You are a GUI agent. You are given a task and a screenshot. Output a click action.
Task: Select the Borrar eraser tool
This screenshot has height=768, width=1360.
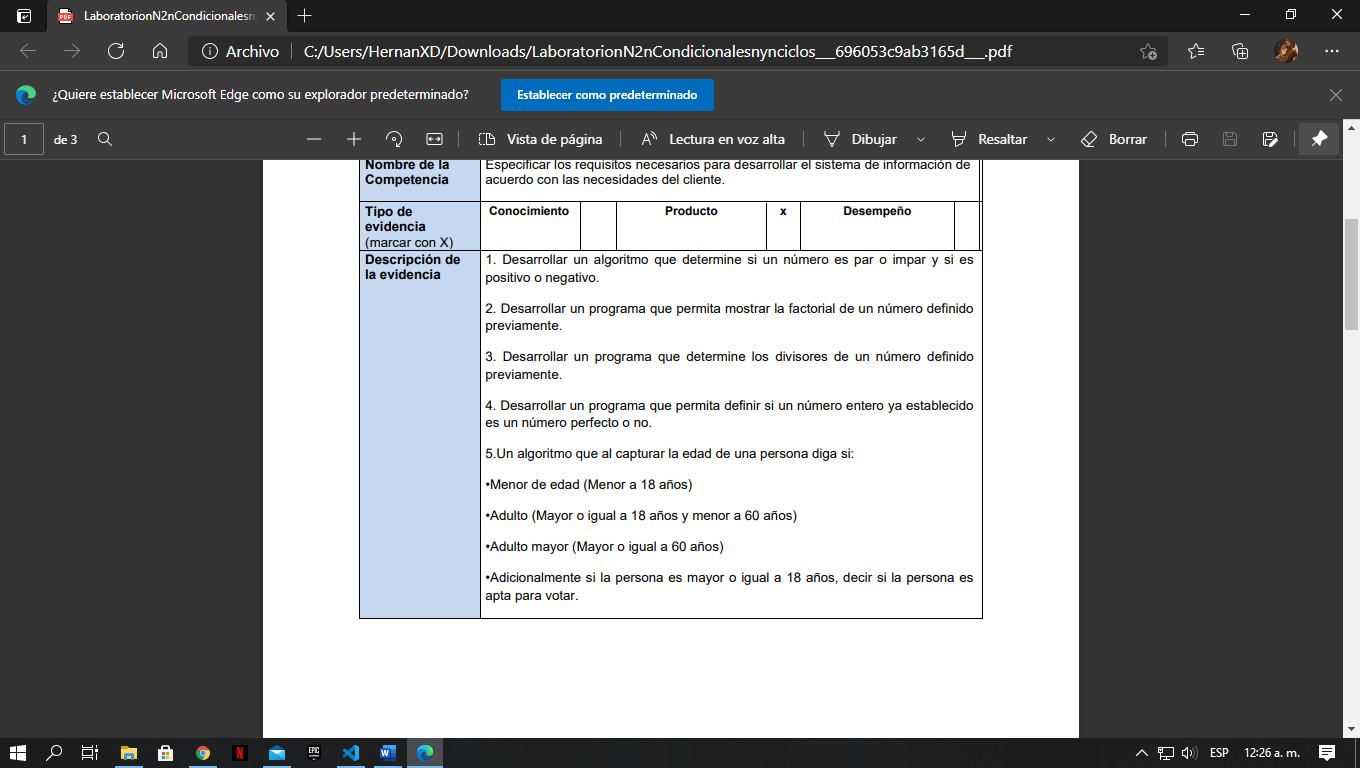coord(1114,139)
